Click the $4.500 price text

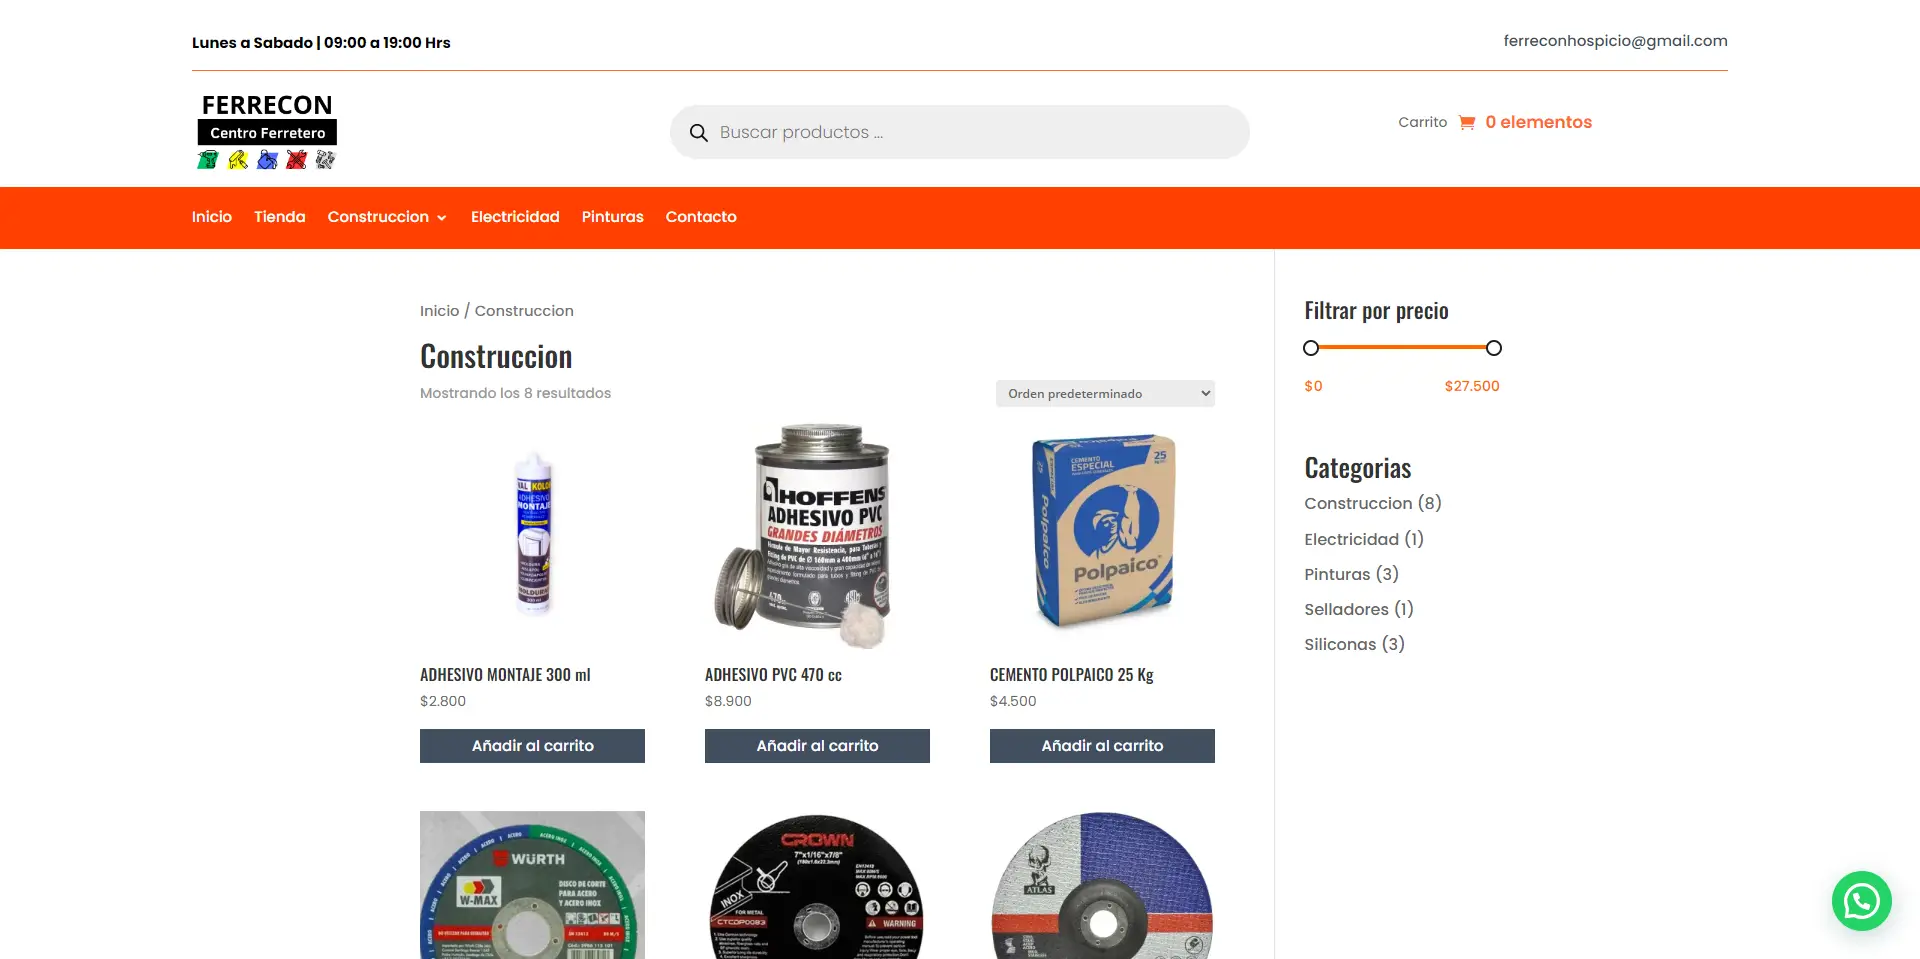pos(1013,701)
